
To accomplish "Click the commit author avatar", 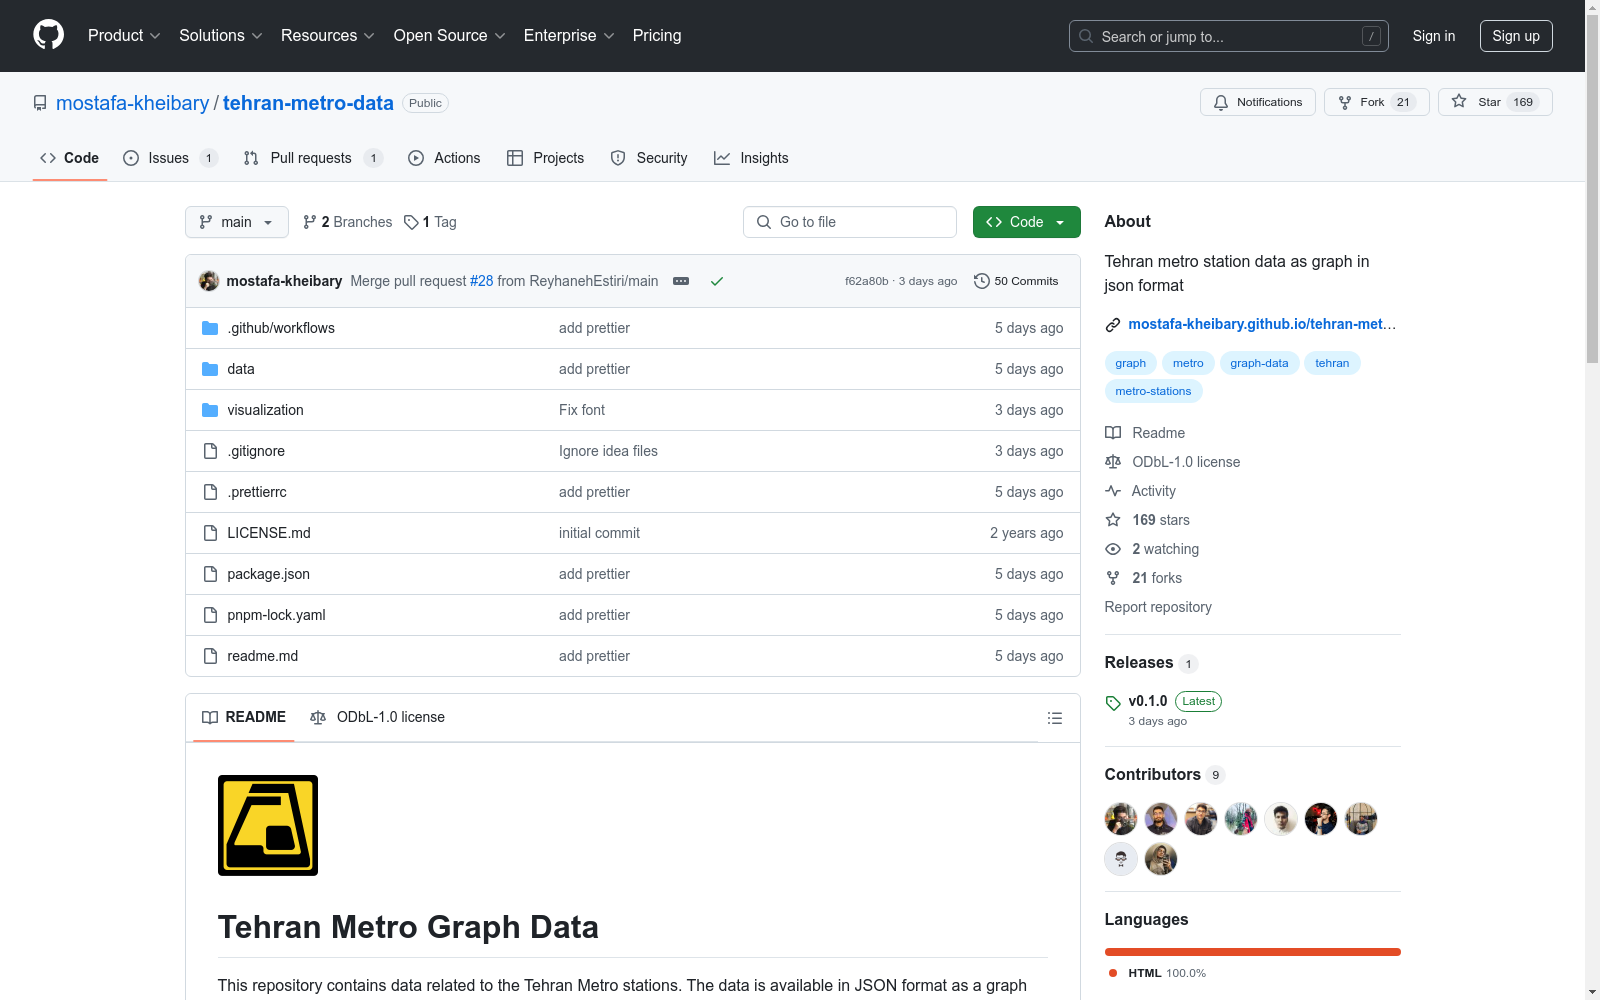I will coord(209,281).
